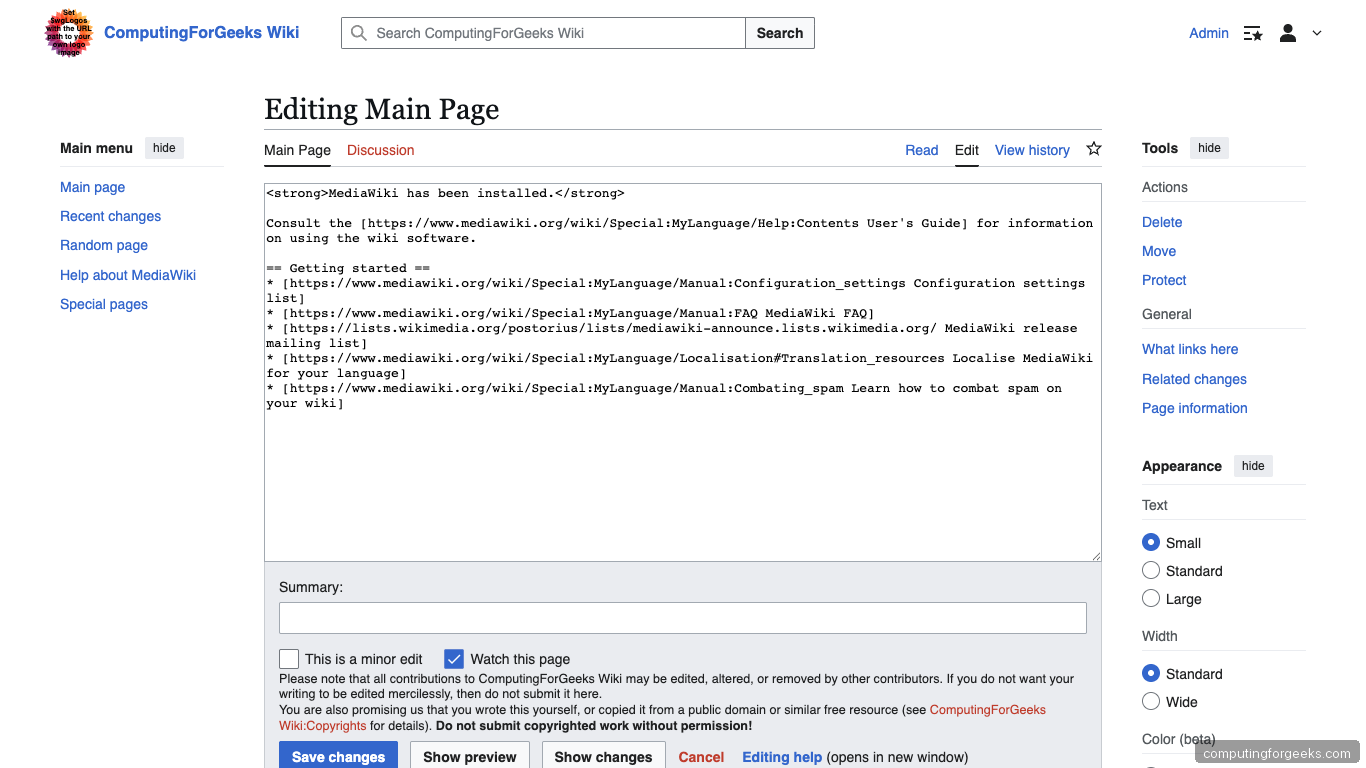Click the Save changes button

click(338, 757)
